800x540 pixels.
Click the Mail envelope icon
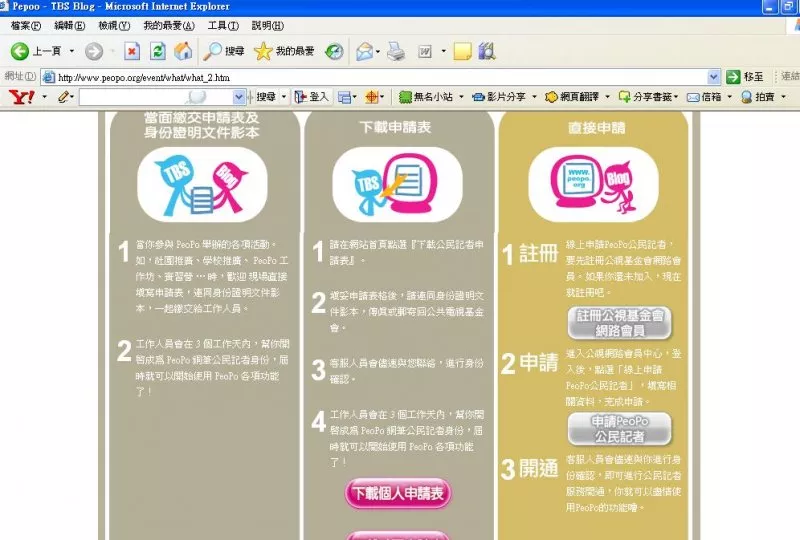364,51
